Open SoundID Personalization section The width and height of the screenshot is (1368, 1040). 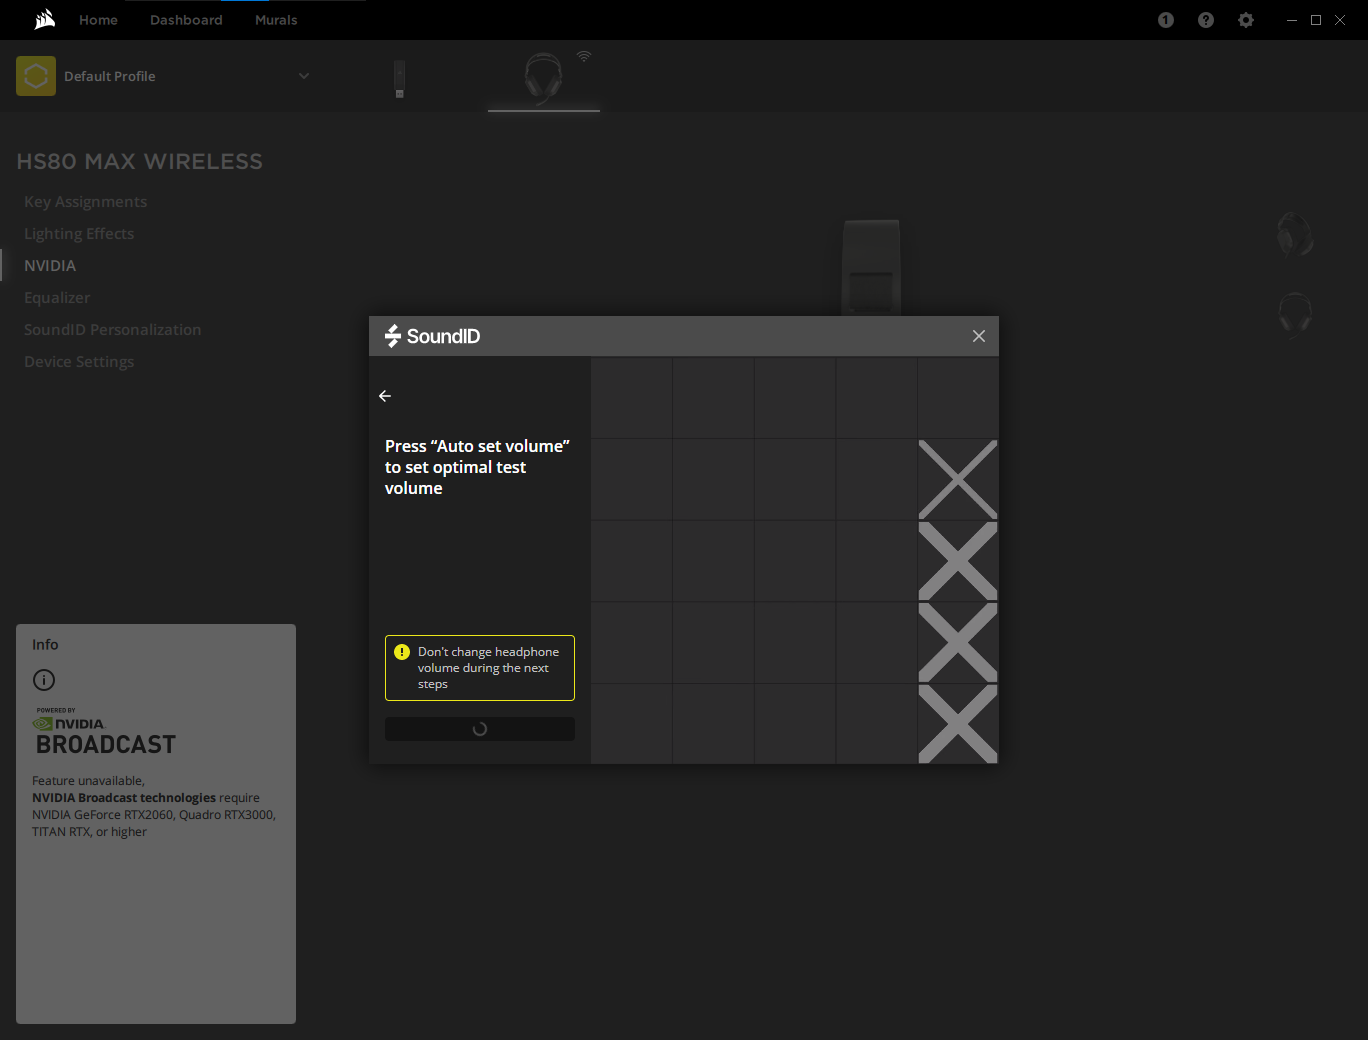coord(113,330)
